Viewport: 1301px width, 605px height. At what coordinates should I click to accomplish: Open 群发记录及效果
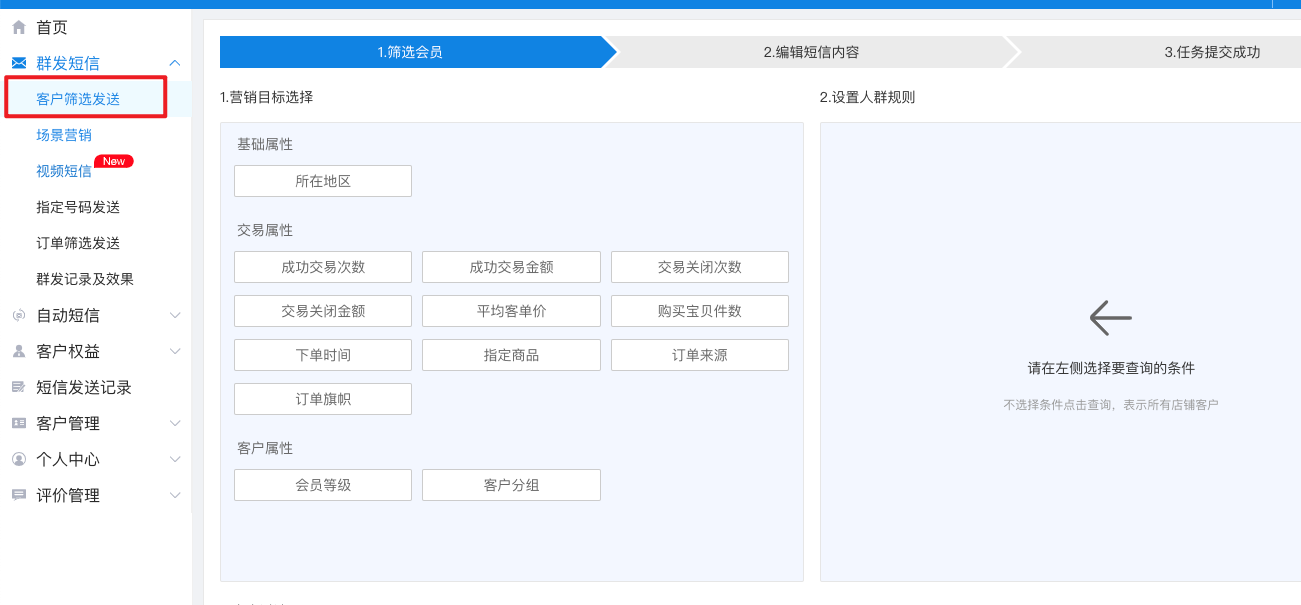85,279
